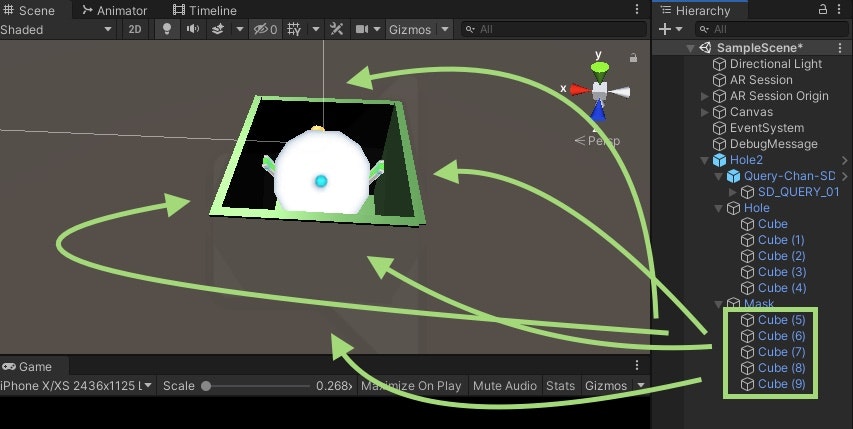The width and height of the screenshot is (853, 429).
Task: Toggle Stats in Game view
Action: coord(560,386)
